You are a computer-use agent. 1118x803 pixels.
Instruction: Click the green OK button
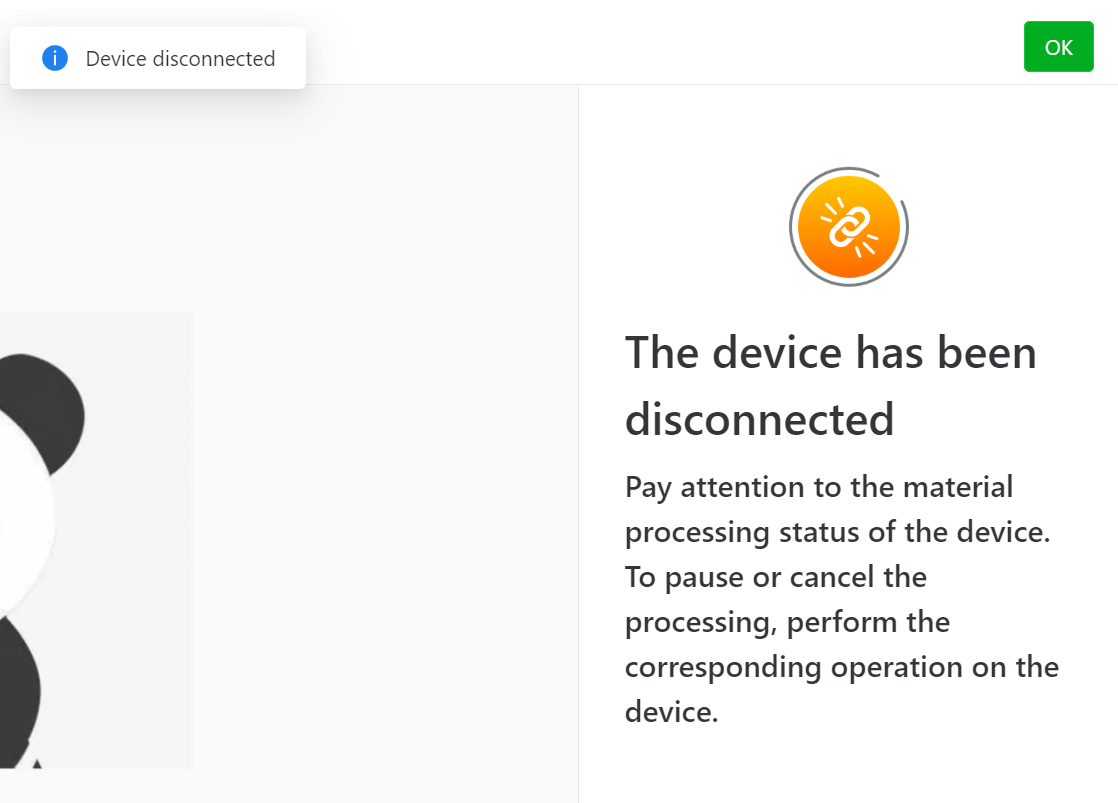tap(1058, 47)
